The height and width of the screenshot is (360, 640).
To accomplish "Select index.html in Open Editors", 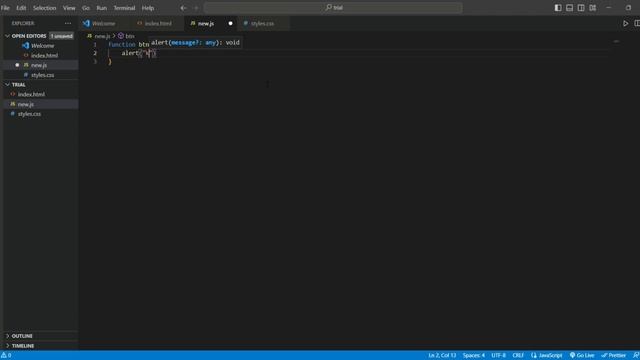I will coord(44,56).
